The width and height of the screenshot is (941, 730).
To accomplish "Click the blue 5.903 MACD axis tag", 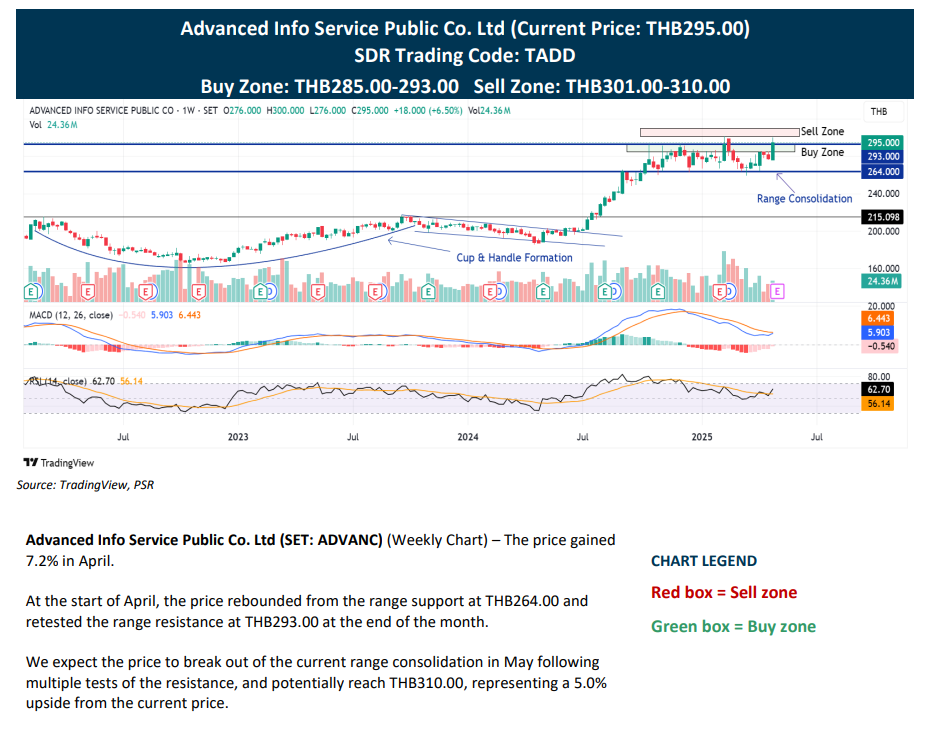I will (879, 332).
